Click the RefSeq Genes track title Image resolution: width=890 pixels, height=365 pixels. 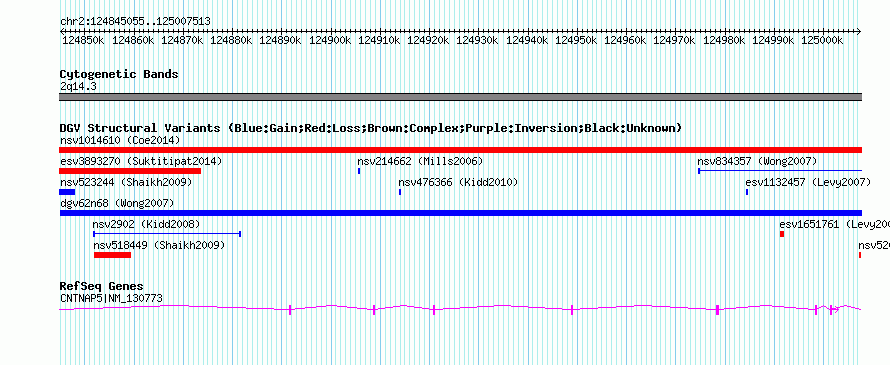tap(102, 286)
